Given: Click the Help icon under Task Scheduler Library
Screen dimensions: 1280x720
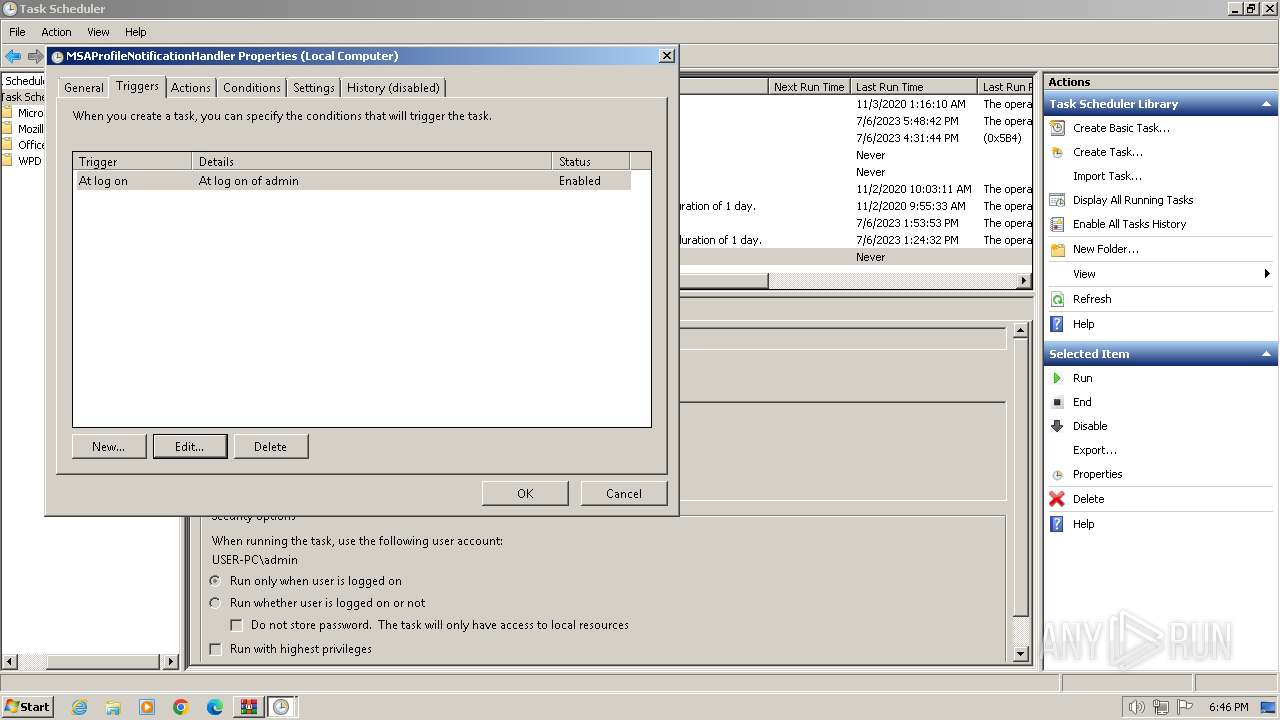Looking at the screenshot, I should (x=1057, y=324).
